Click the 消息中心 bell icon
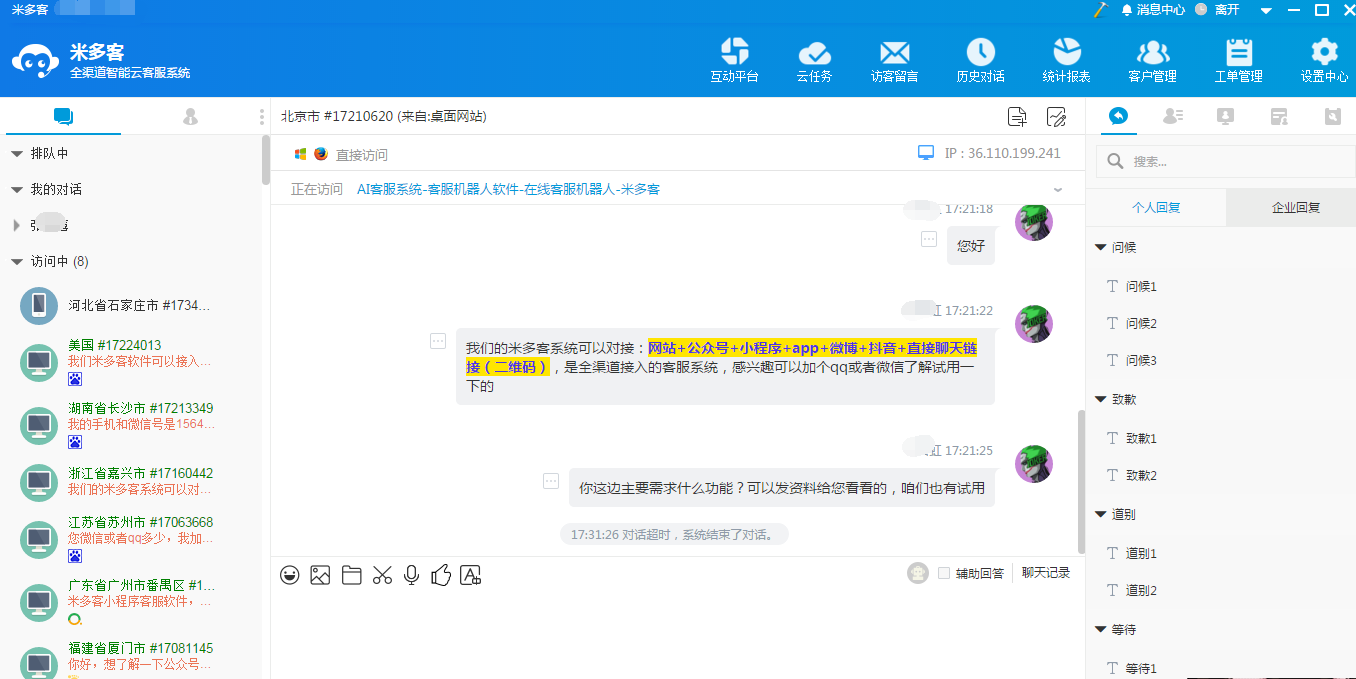The image size is (1356, 679). (x=1127, y=10)
